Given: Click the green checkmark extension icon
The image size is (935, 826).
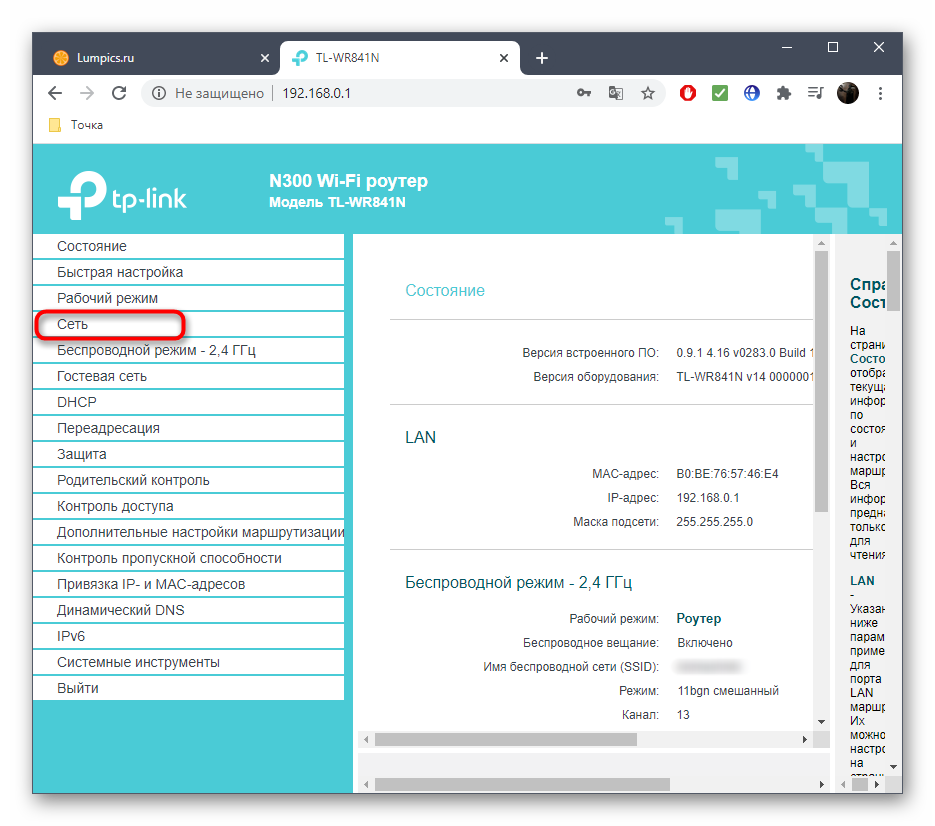Looking at the screenshot, I should pos(720,93).
